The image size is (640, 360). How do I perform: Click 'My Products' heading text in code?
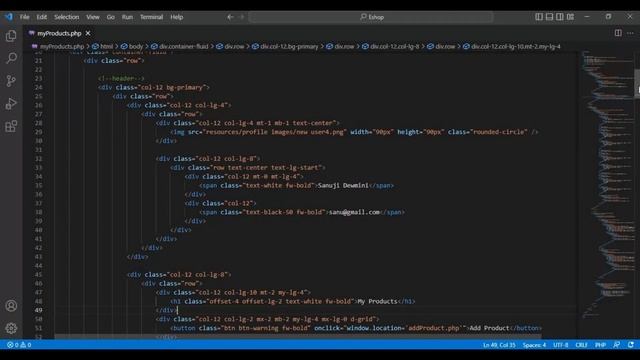coord(377,301)
